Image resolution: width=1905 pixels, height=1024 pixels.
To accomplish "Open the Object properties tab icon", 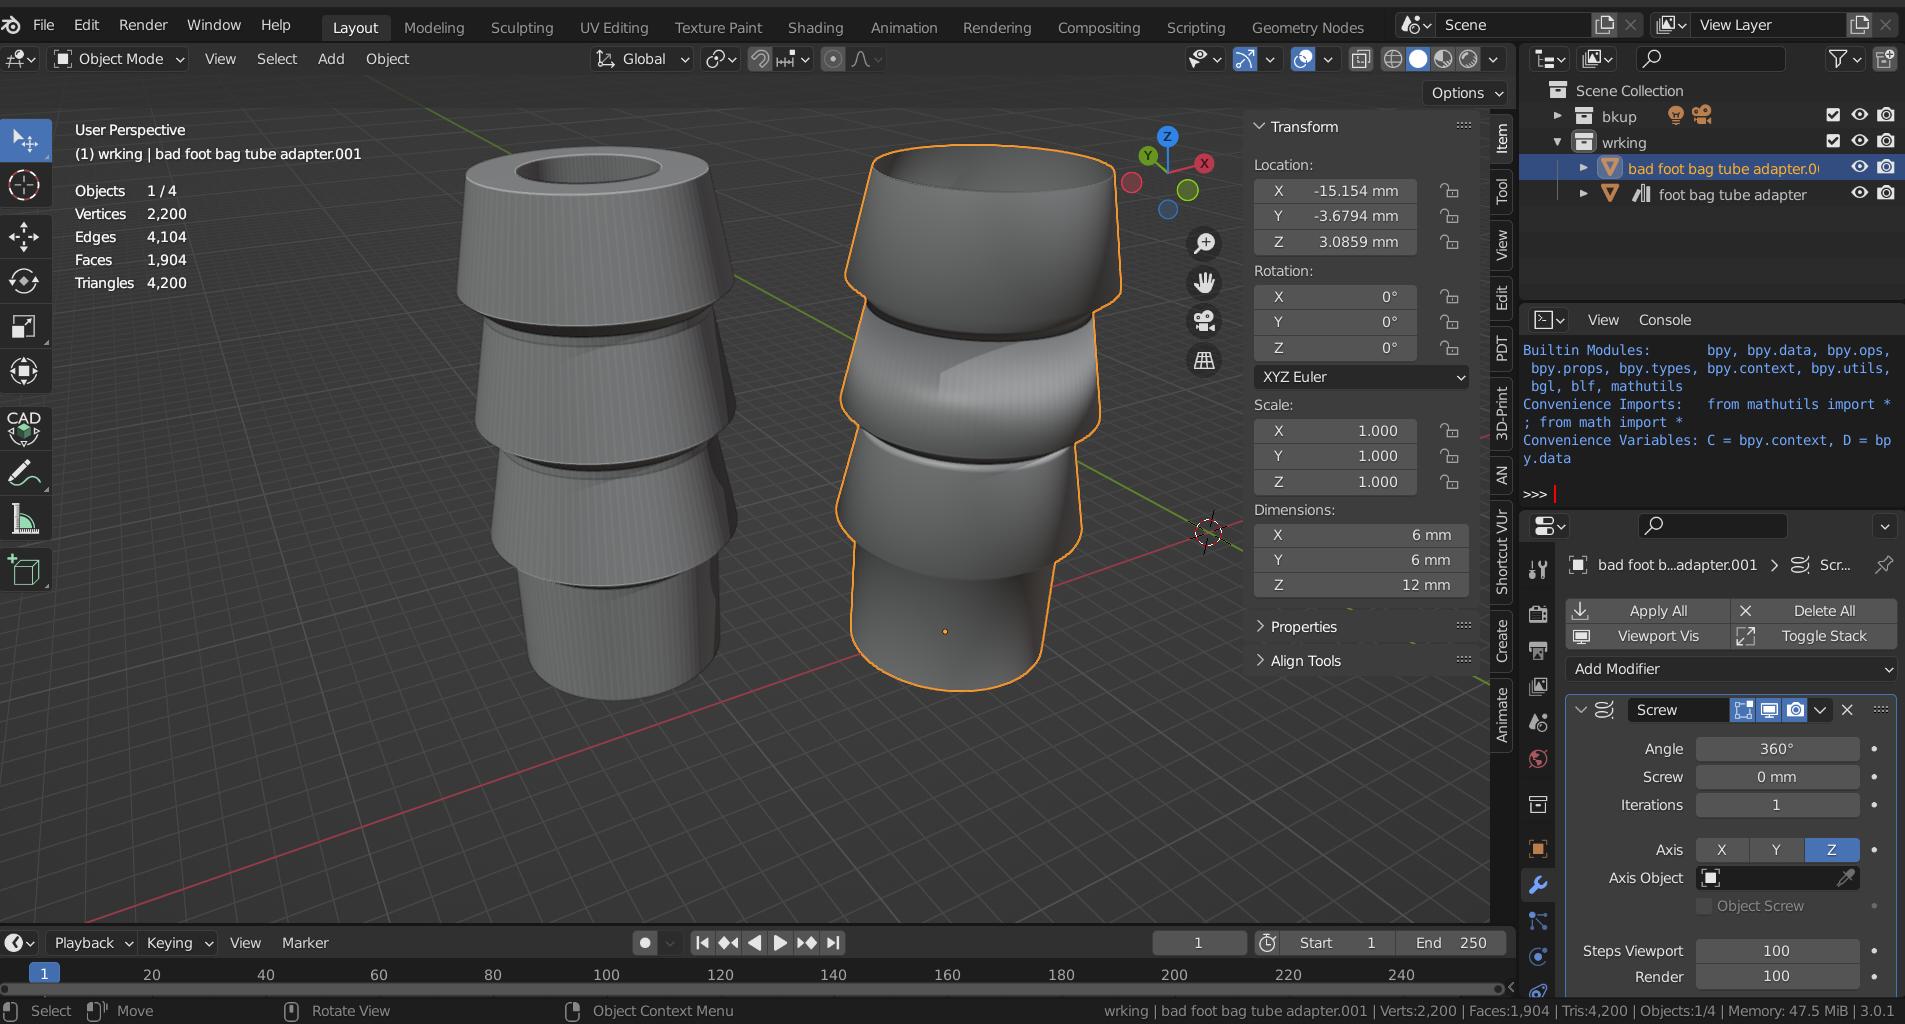I will pos(1538,849).
